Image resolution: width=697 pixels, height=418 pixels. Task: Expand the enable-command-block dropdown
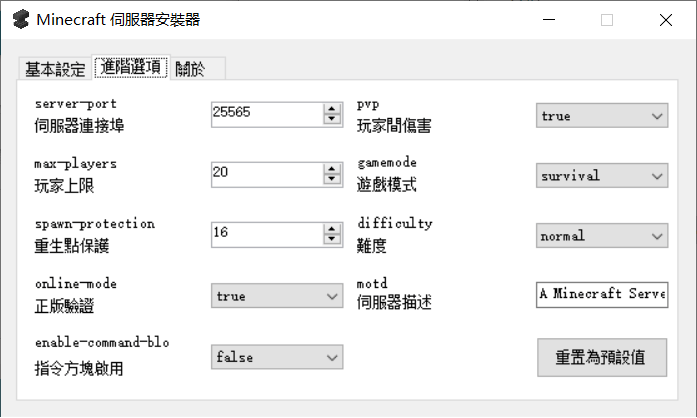277,357
